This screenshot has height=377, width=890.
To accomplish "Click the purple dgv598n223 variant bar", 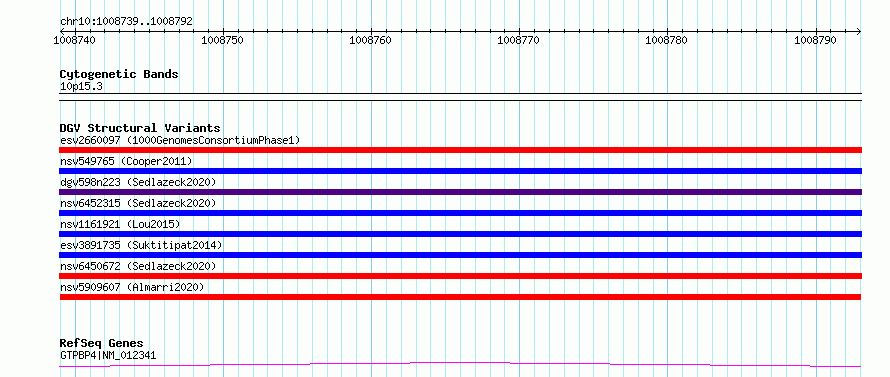I will [460, 192].
